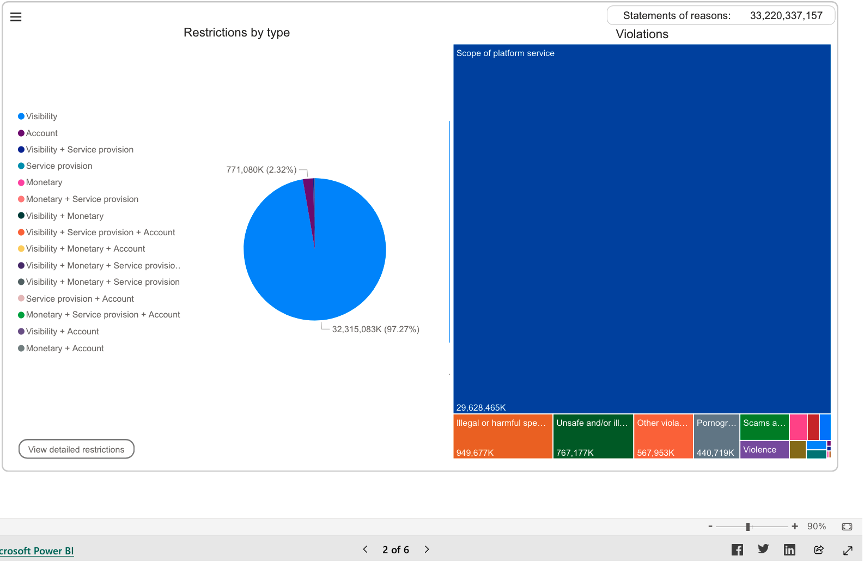Share report on LinkedIn
Image resolution: width=864 pixels, height=562 pixels.
790,550
